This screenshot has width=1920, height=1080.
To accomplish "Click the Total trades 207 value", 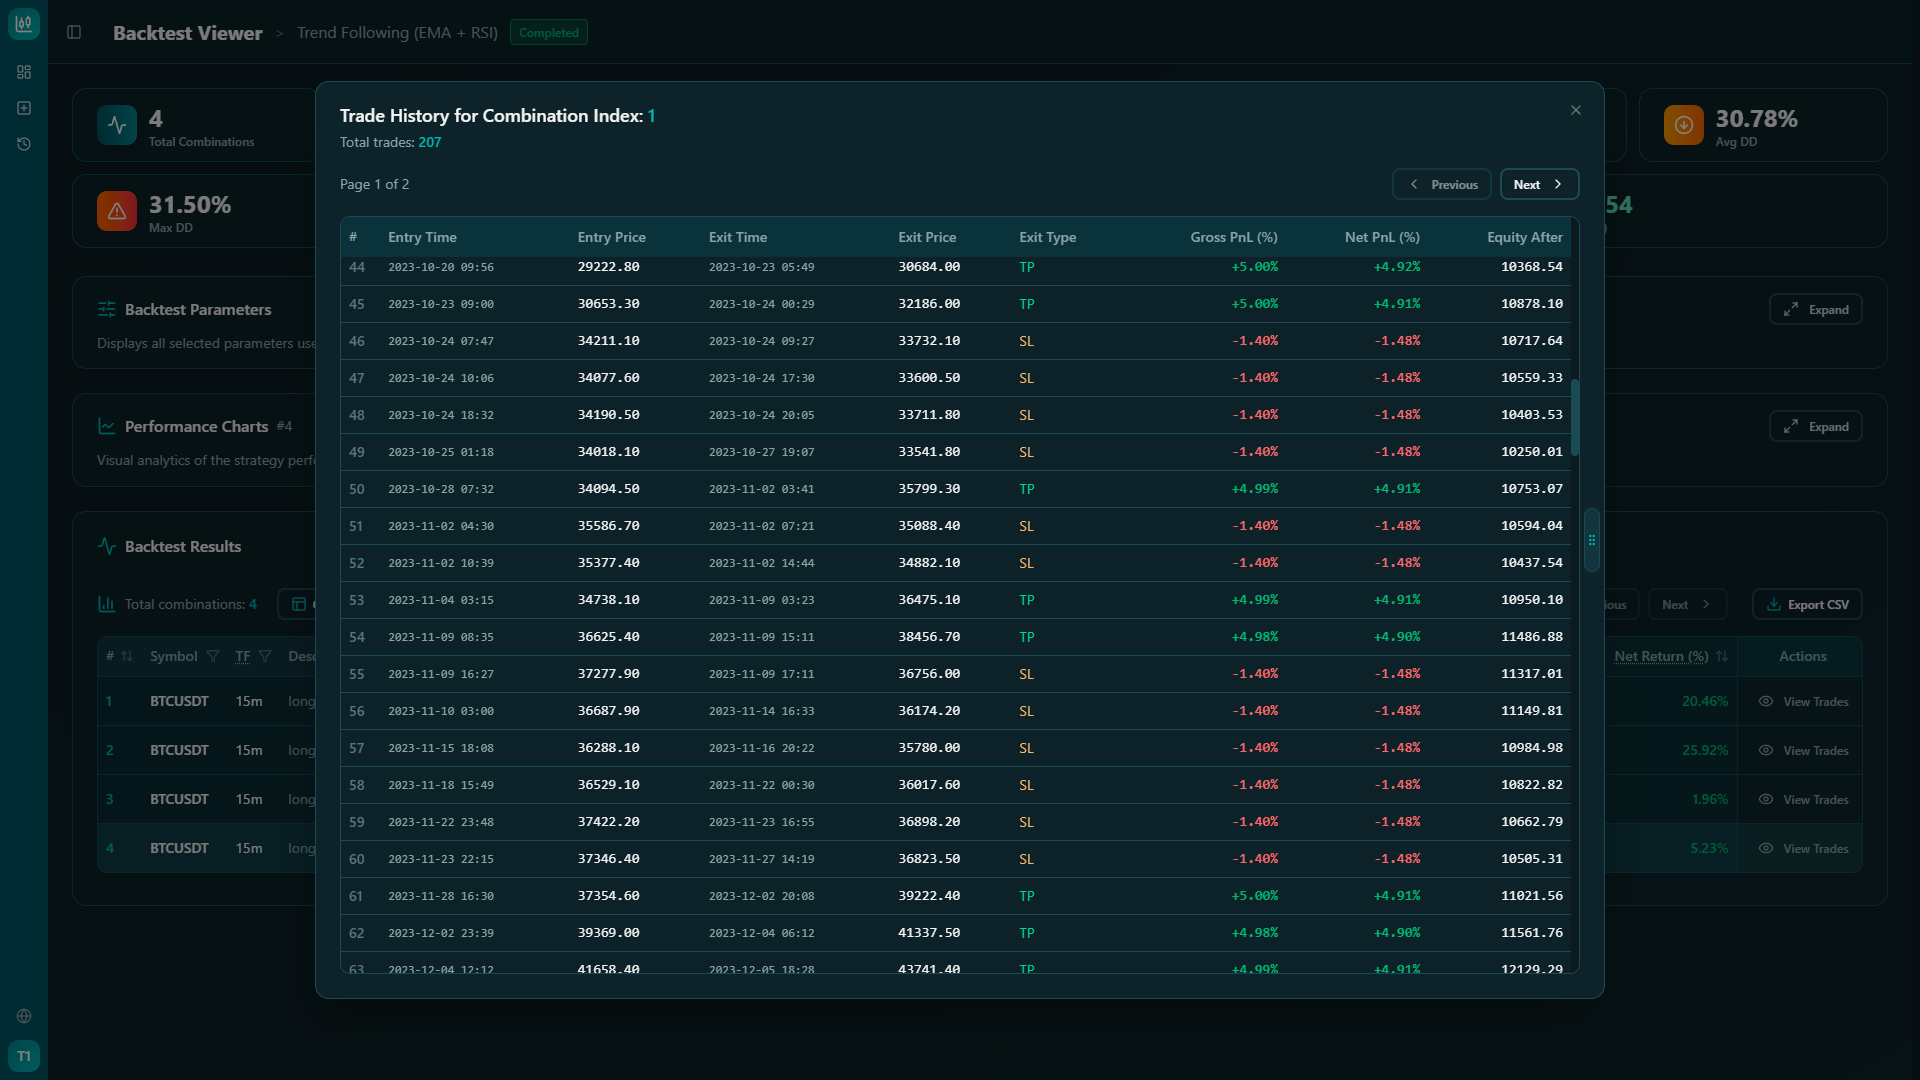I will [430, 142].
